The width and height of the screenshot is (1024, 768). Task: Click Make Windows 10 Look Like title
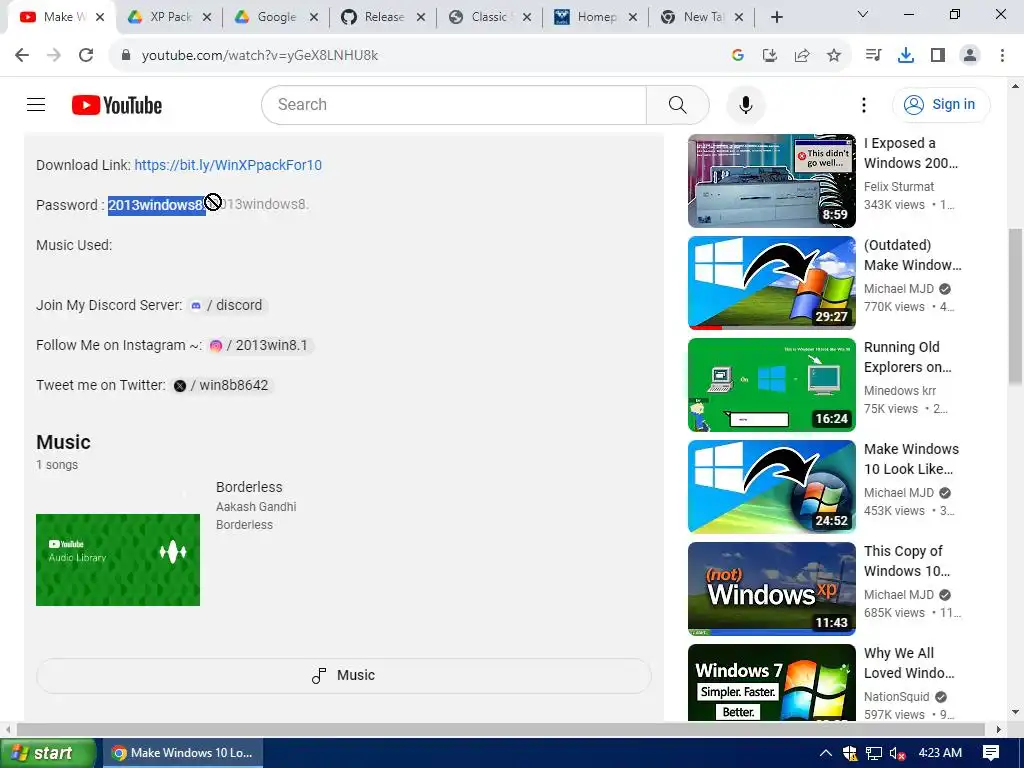pos(912,459)
